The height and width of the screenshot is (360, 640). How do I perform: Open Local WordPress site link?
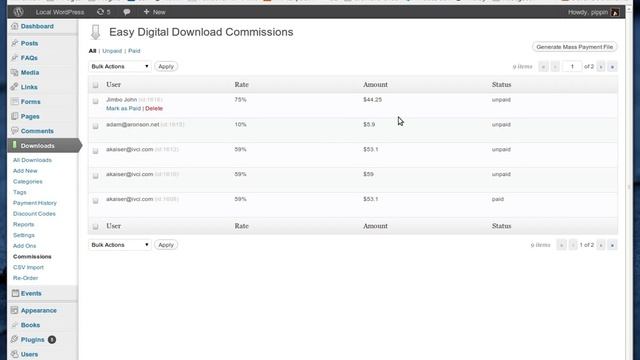coord(60,12)
